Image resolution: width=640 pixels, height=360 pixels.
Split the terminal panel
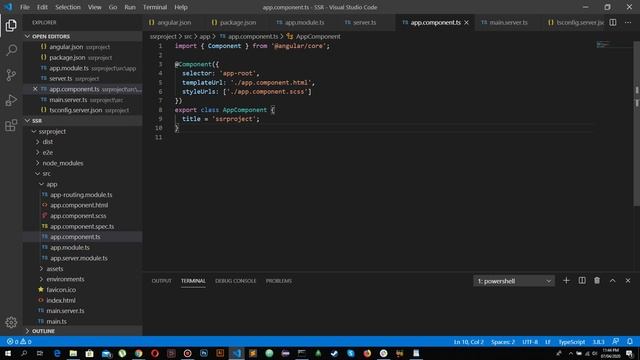point(582,281)
